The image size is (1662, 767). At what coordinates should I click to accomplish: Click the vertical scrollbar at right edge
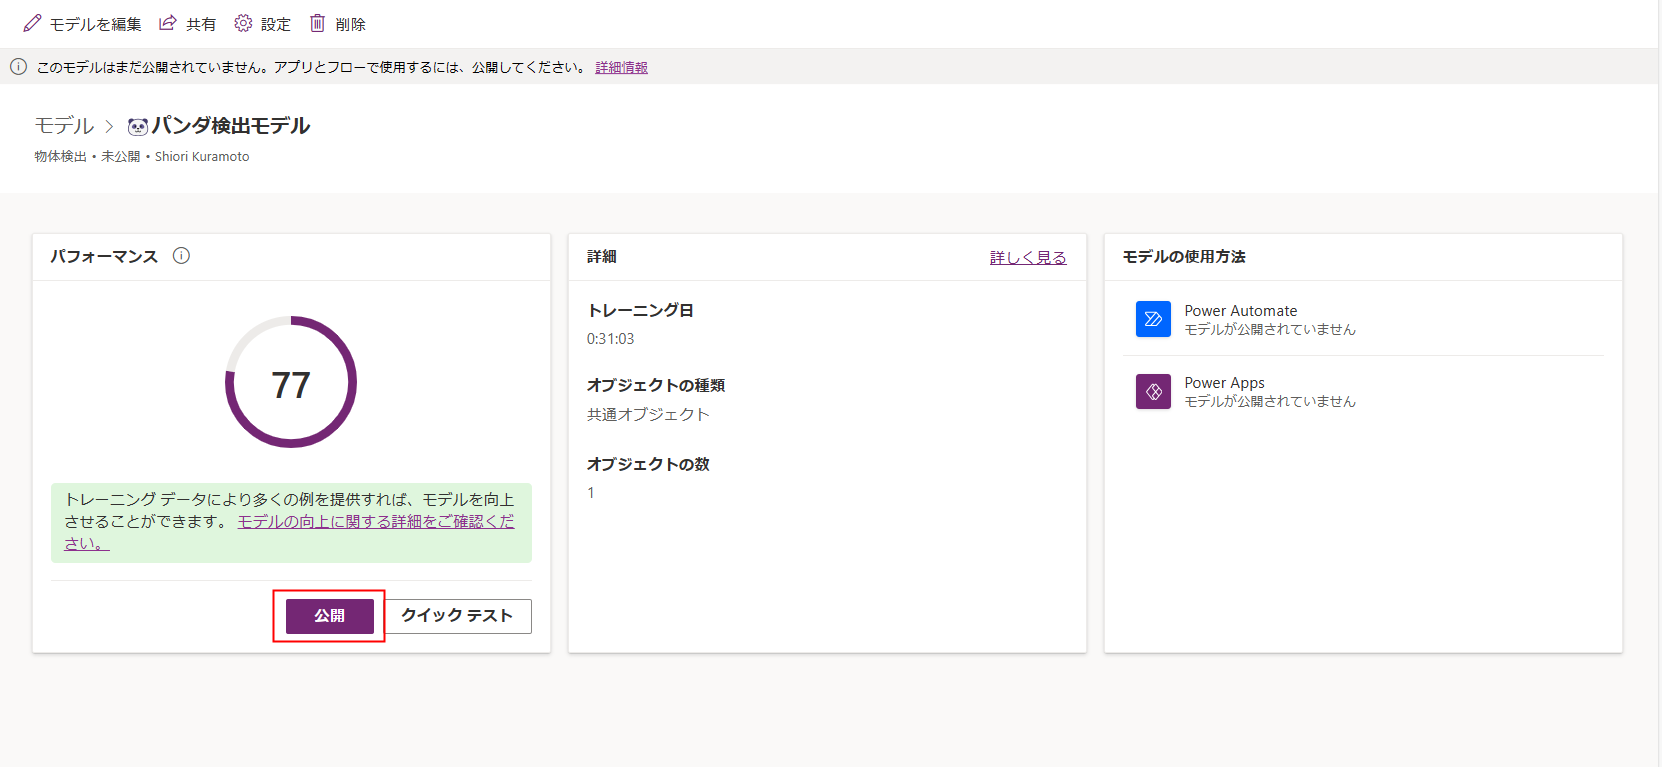1659,383
